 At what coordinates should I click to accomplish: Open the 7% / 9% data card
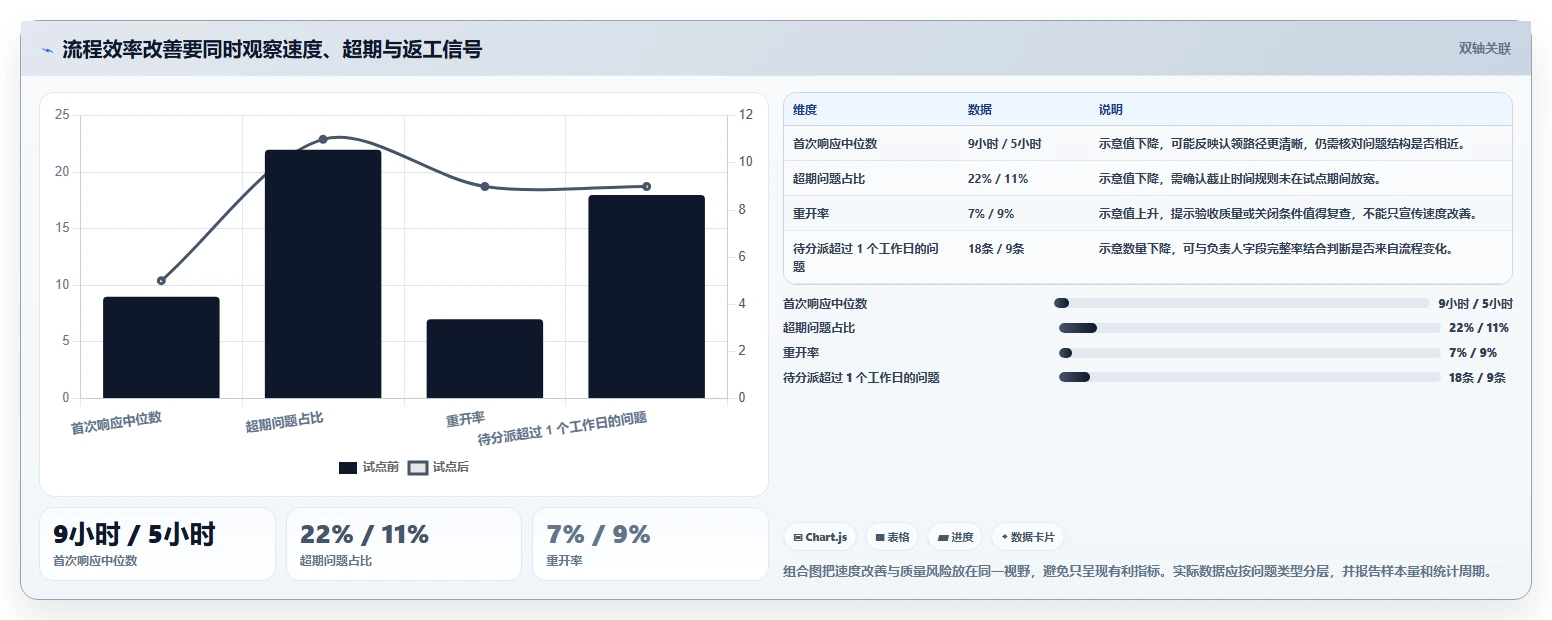(x=650, y=544)
